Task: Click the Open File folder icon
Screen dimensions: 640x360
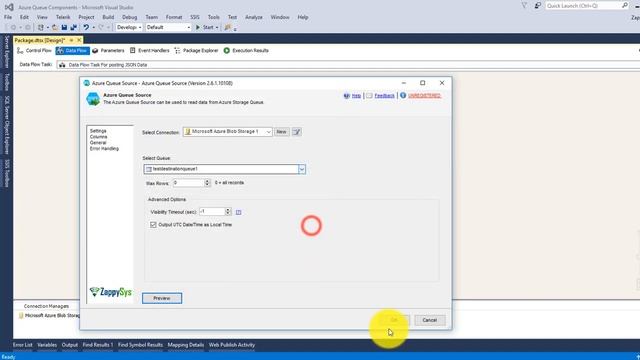Action: tap(55, 27)
